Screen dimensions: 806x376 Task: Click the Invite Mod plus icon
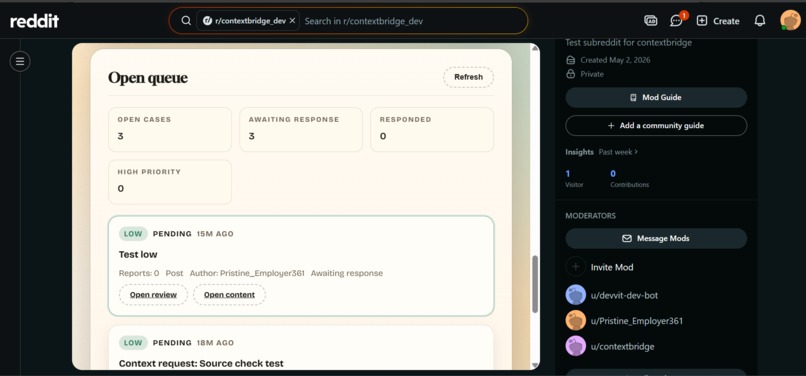(576, 267)
